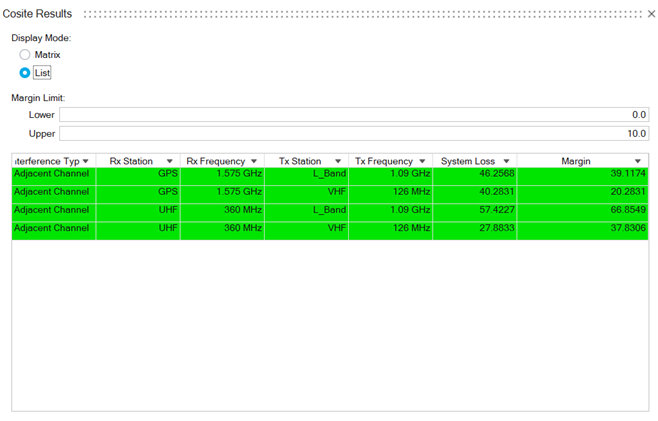
Task: Click the Upper margin limit input field
Action: (354, 133)
